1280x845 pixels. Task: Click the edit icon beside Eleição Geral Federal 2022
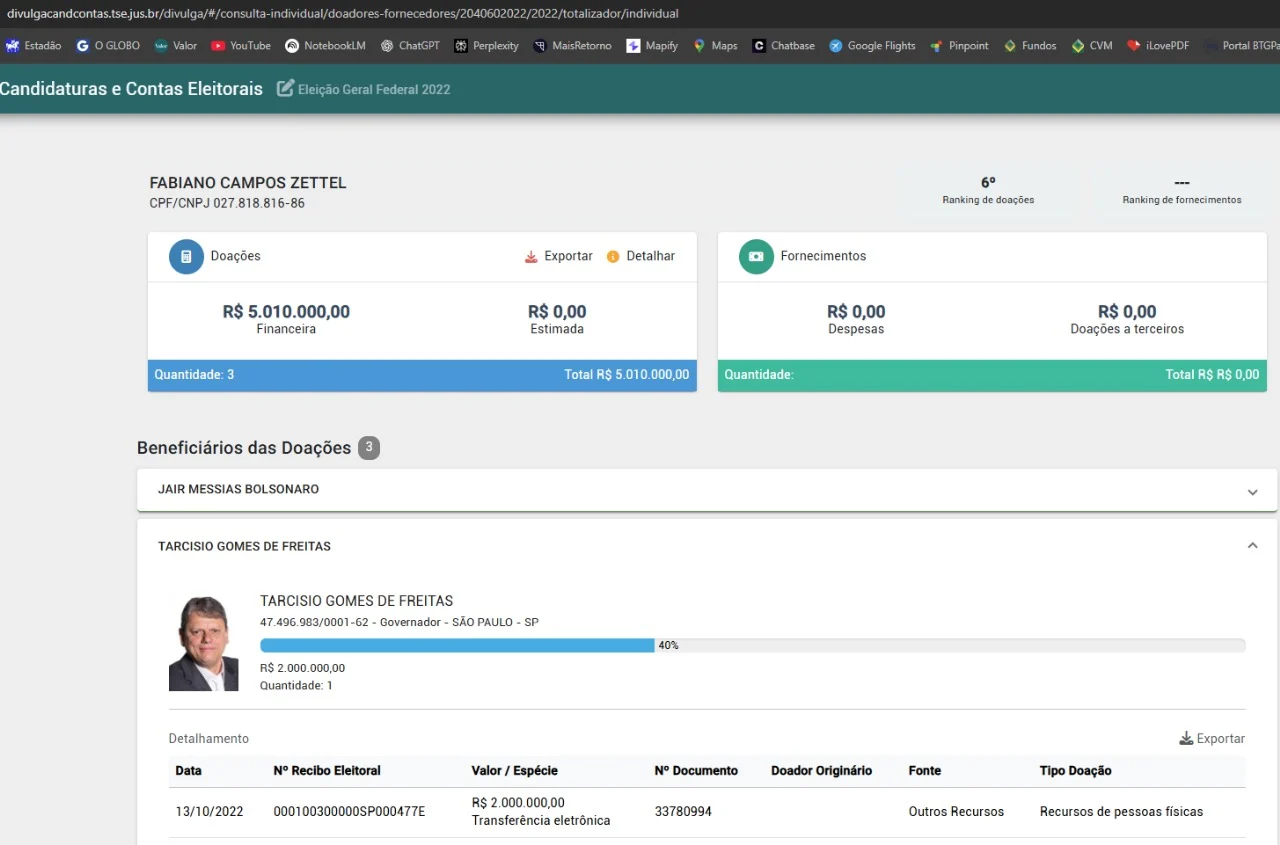[285, 89]
